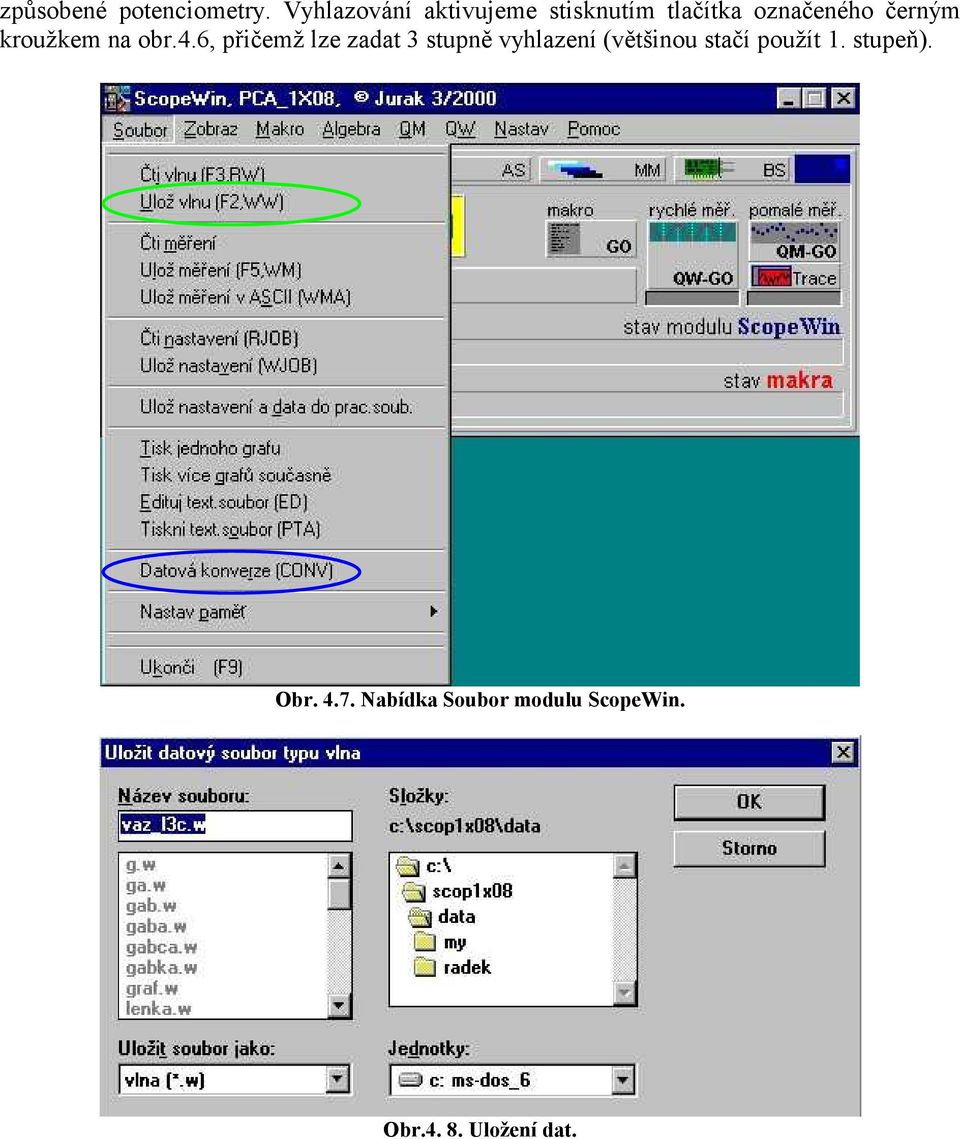Choose Ulož vlnu (F2,WW) menu entry
Viewport: 960px width, 1139px height.
click(x=276, y=202)
